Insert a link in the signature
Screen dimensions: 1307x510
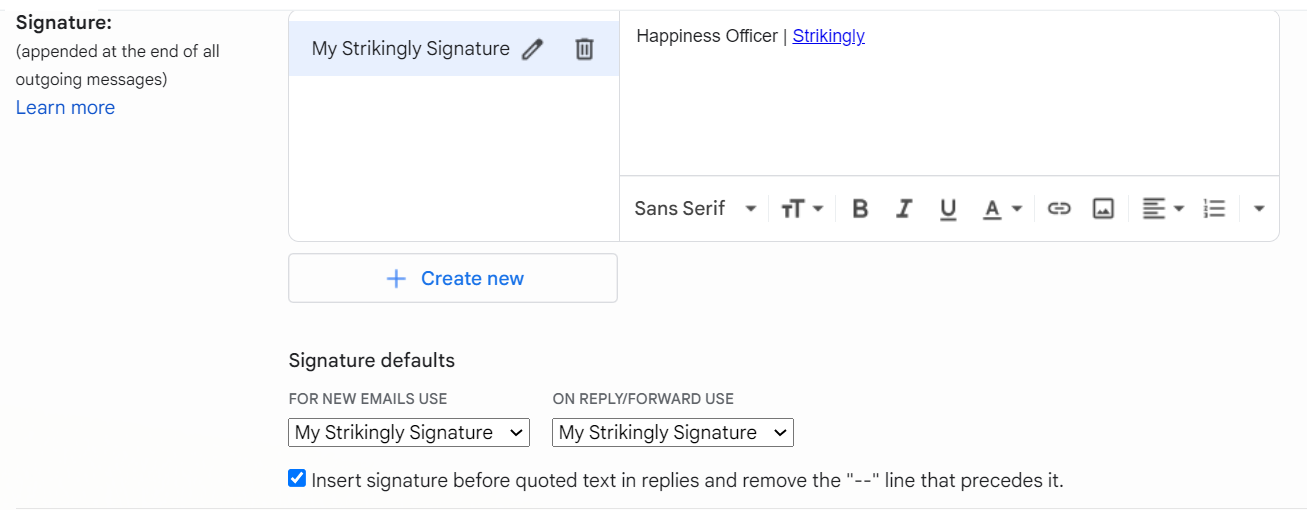click(x=1059, y=209)
